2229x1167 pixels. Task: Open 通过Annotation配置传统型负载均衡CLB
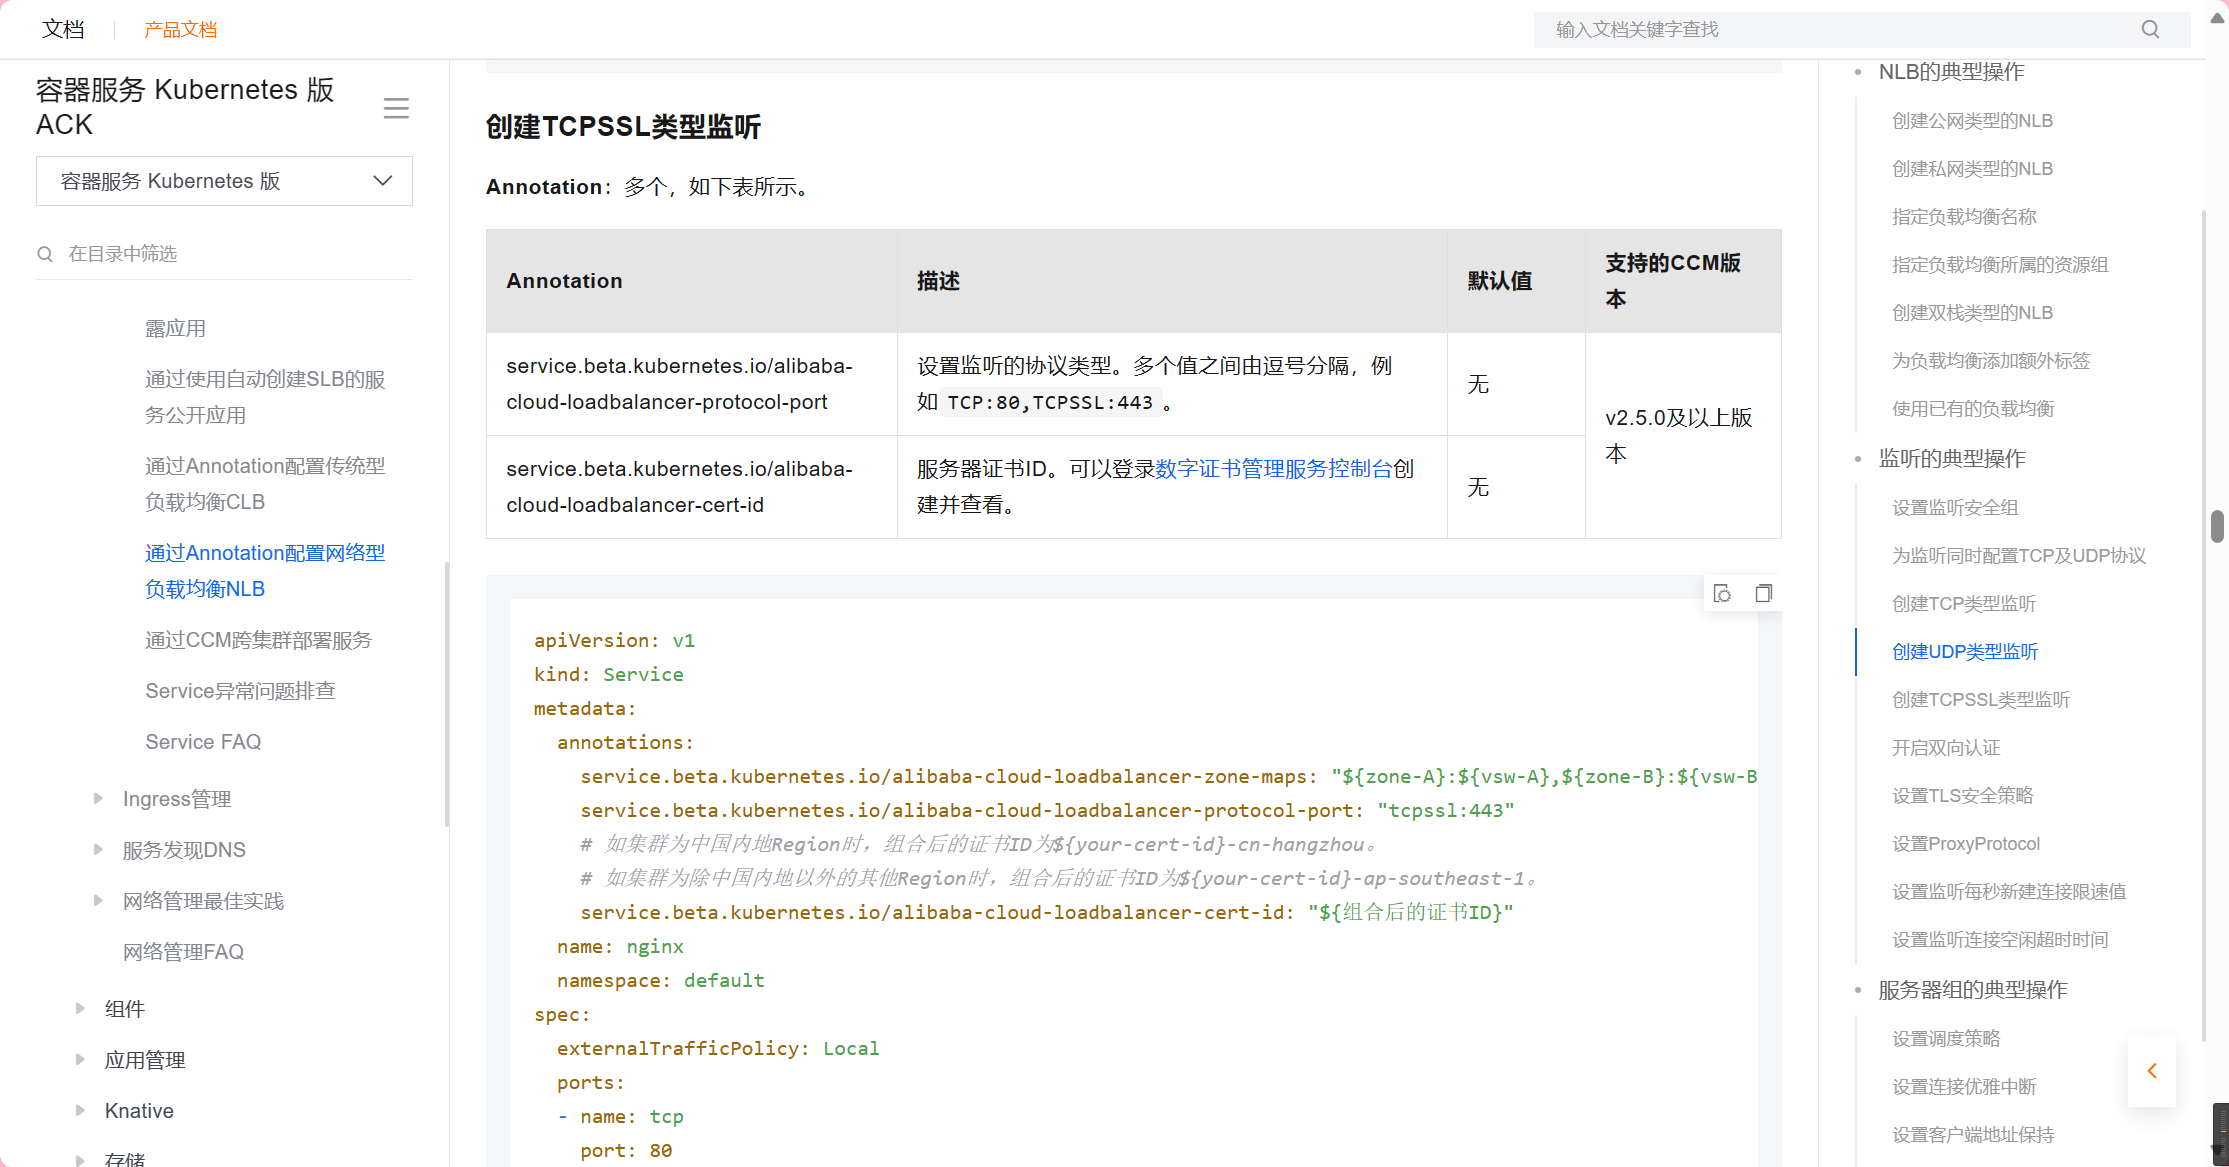pos(265,484)
